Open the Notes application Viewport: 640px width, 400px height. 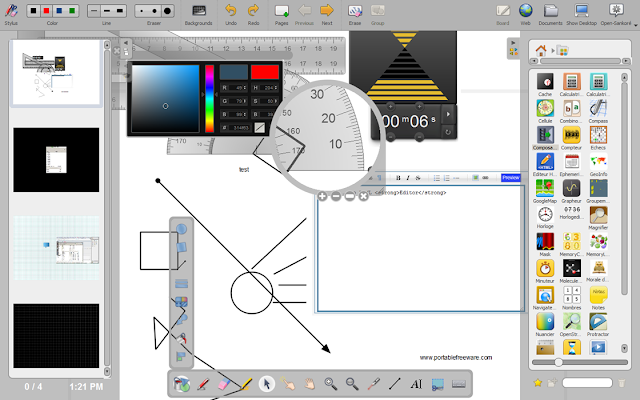(598, 298)
